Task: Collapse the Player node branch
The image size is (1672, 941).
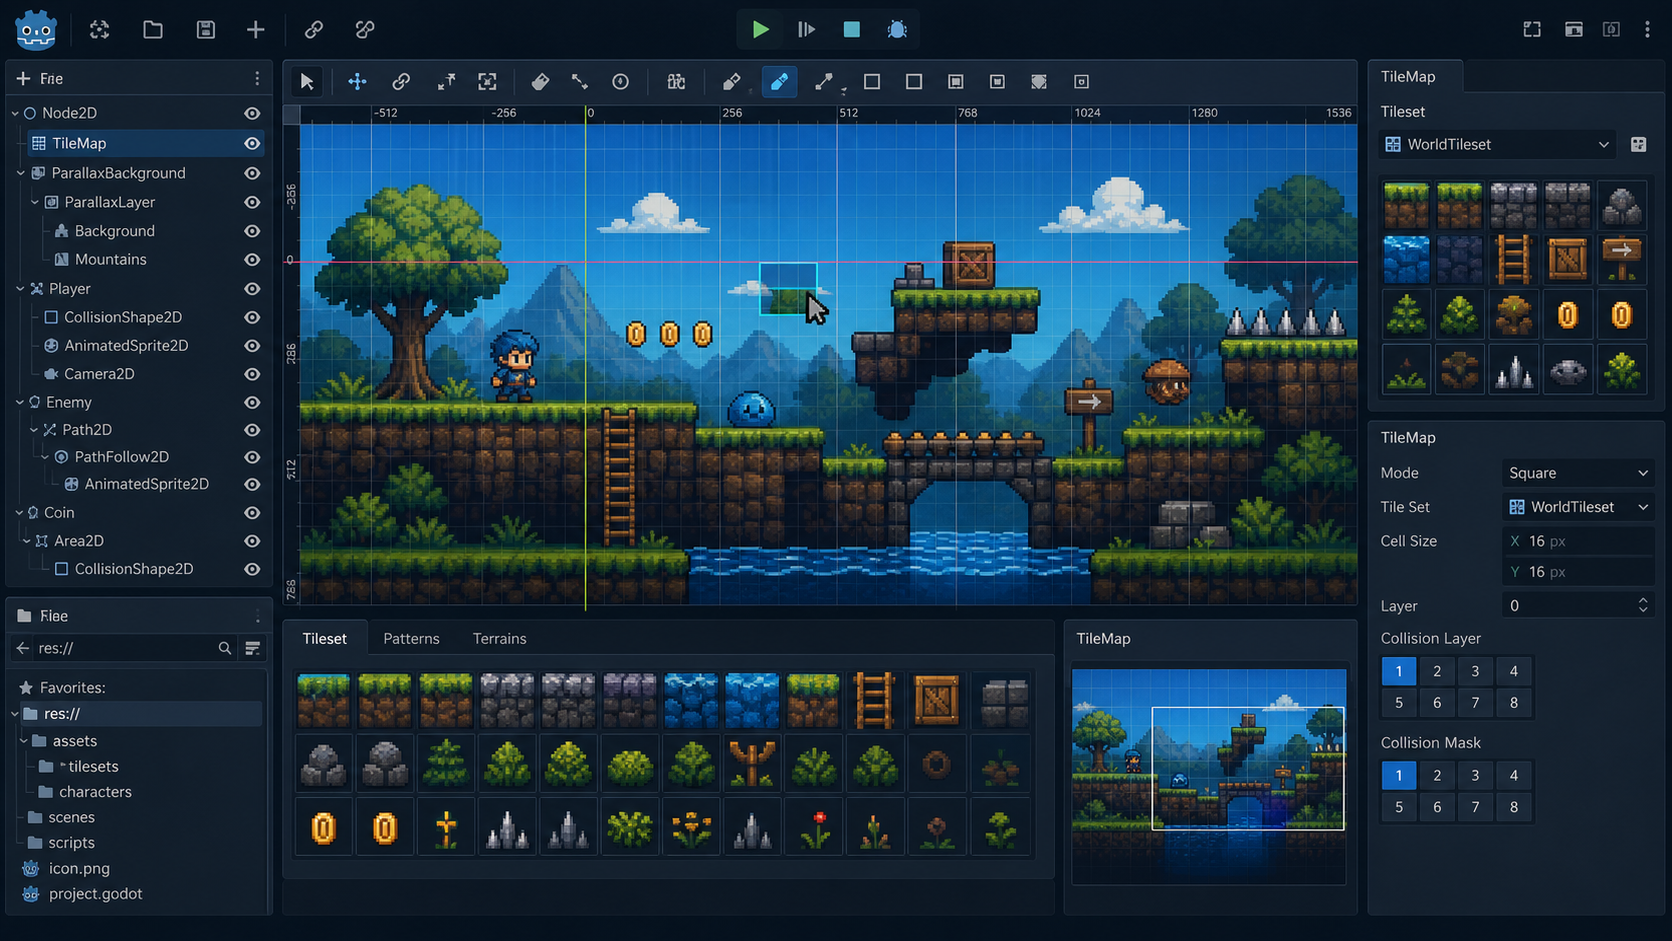Action: point(20,288)
